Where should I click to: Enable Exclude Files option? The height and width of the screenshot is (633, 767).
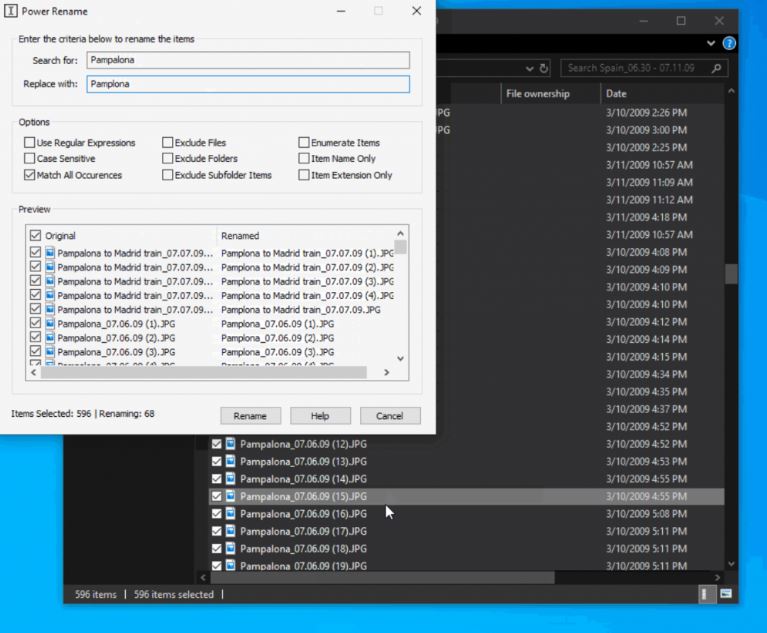(168, 142)
